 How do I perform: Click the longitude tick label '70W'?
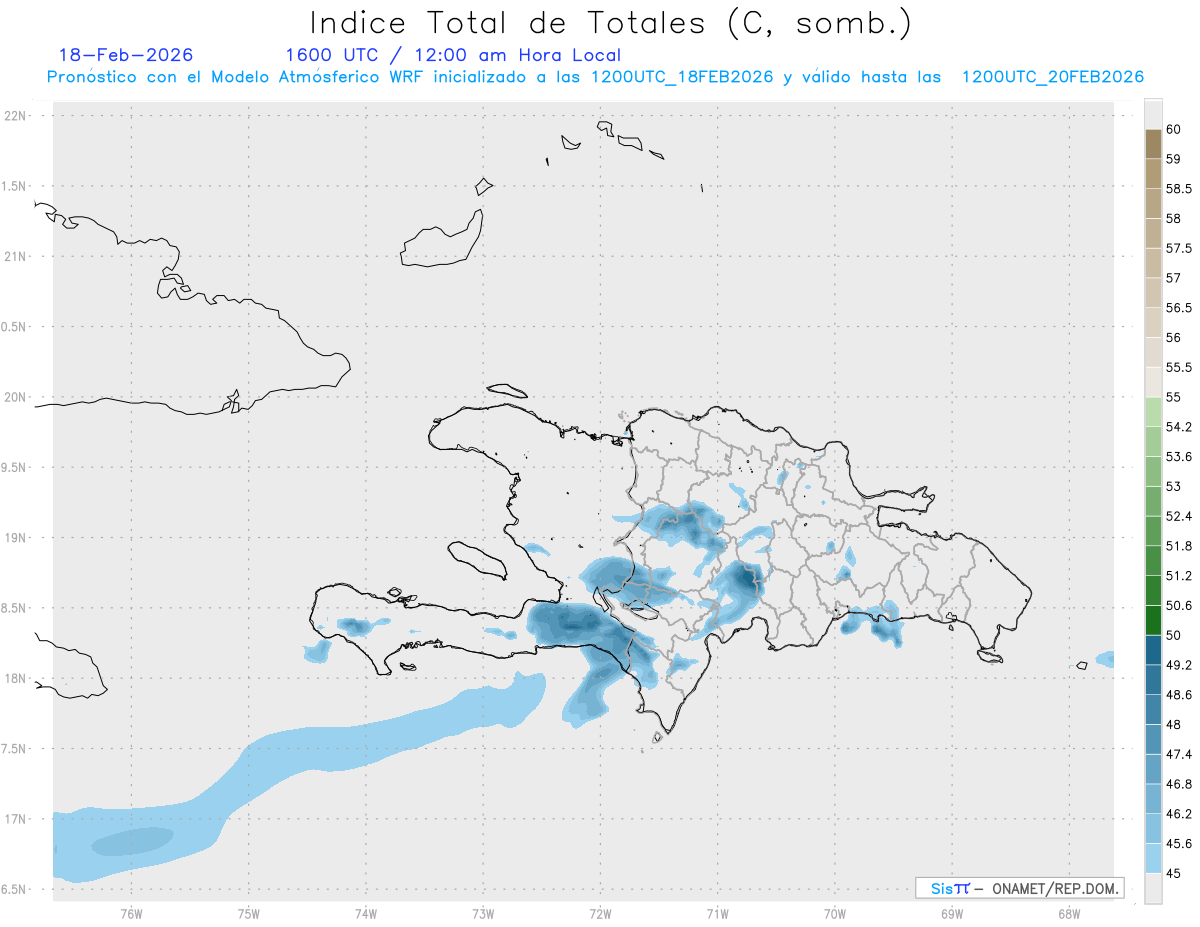[x=835, y=914]
